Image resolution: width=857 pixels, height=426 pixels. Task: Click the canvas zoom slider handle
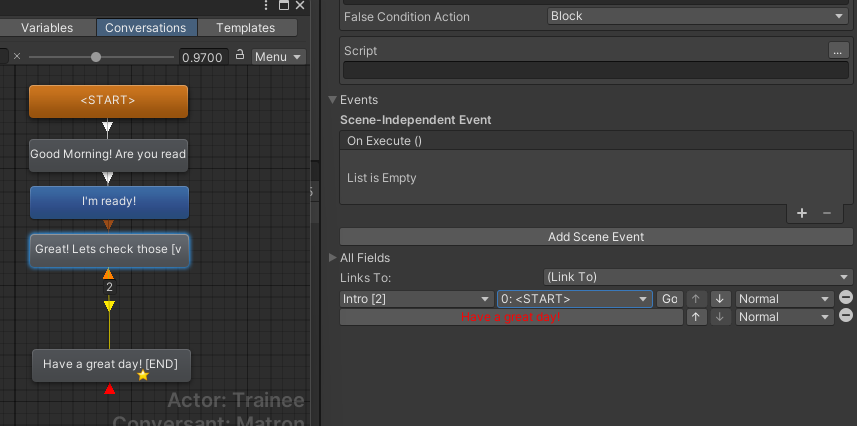click(x=96, y=57)
